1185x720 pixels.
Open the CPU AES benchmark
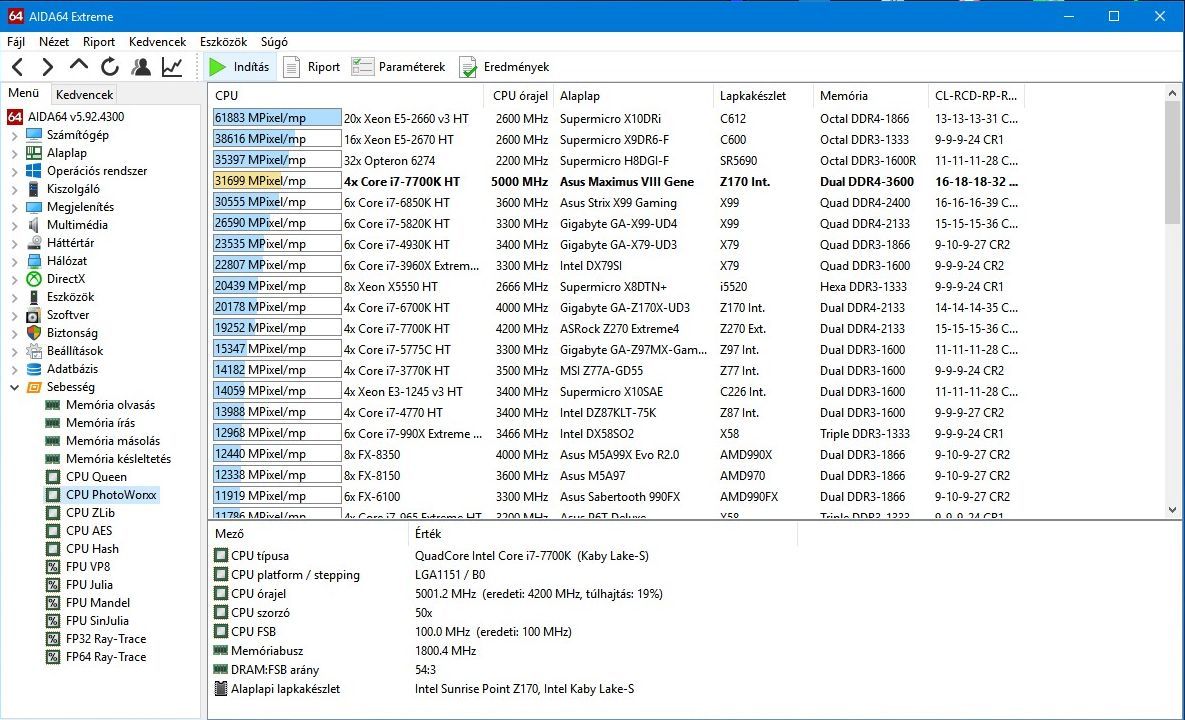pos(88,531)
